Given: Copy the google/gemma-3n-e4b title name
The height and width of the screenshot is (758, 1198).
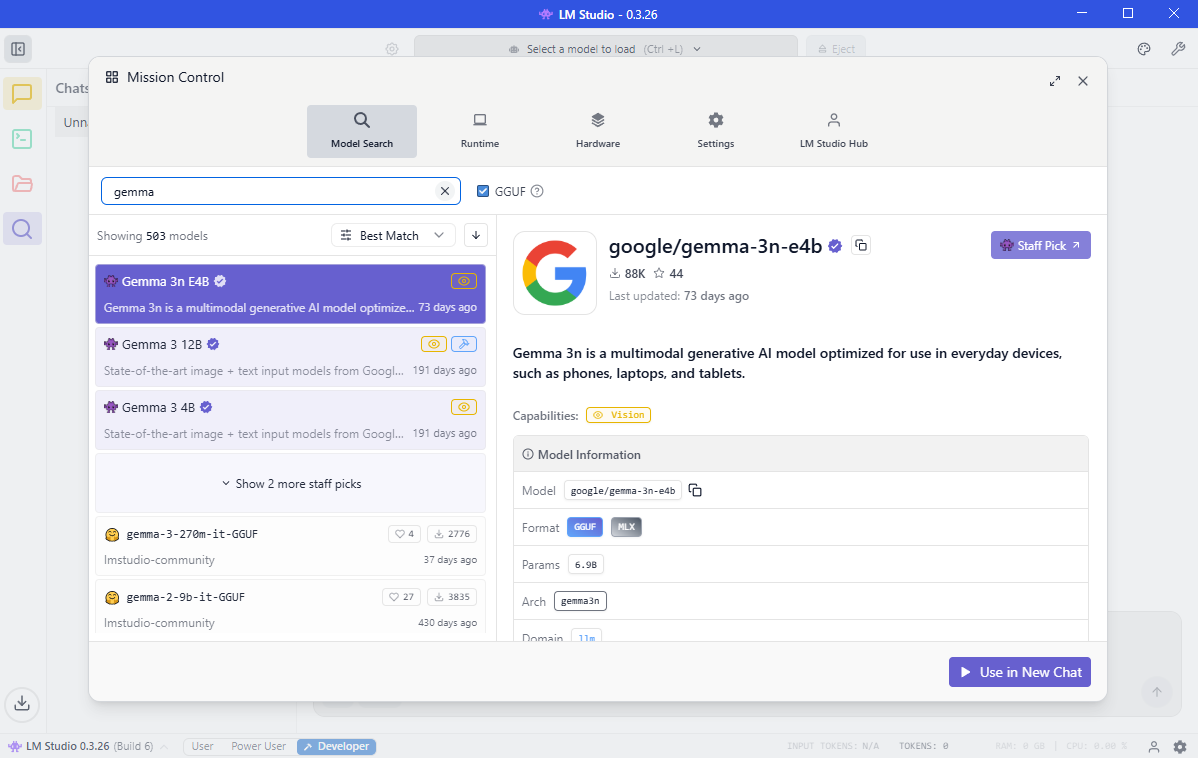Looking at the screenshot, I should pos(861,246).
